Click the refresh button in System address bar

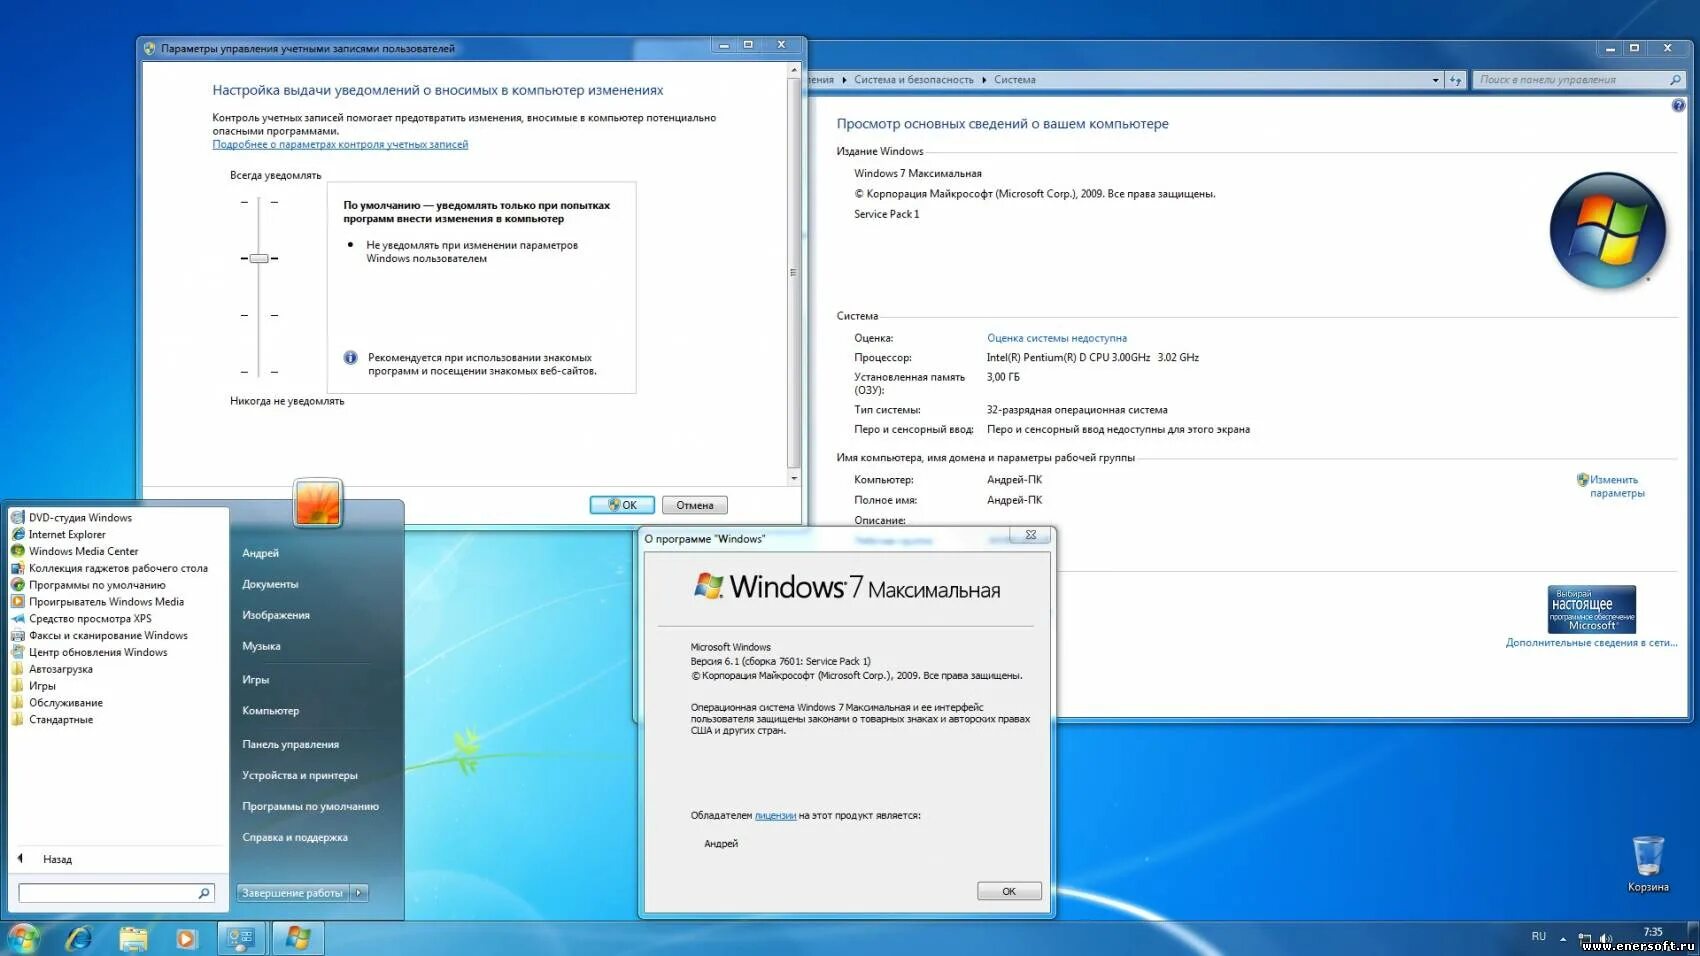click(1456, 80)
